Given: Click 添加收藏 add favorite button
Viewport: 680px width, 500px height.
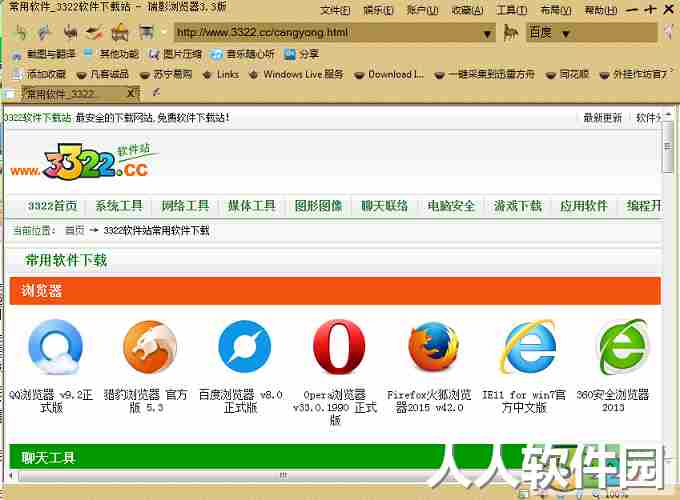Looking at the screenshot, I should pyautogui.click(x=39, y=74).
